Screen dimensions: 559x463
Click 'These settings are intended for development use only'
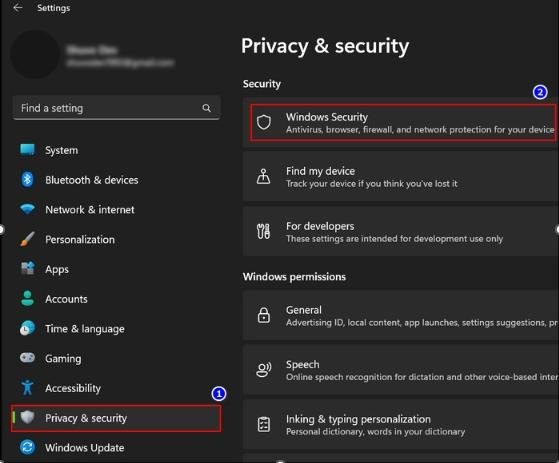coord(394,239)
